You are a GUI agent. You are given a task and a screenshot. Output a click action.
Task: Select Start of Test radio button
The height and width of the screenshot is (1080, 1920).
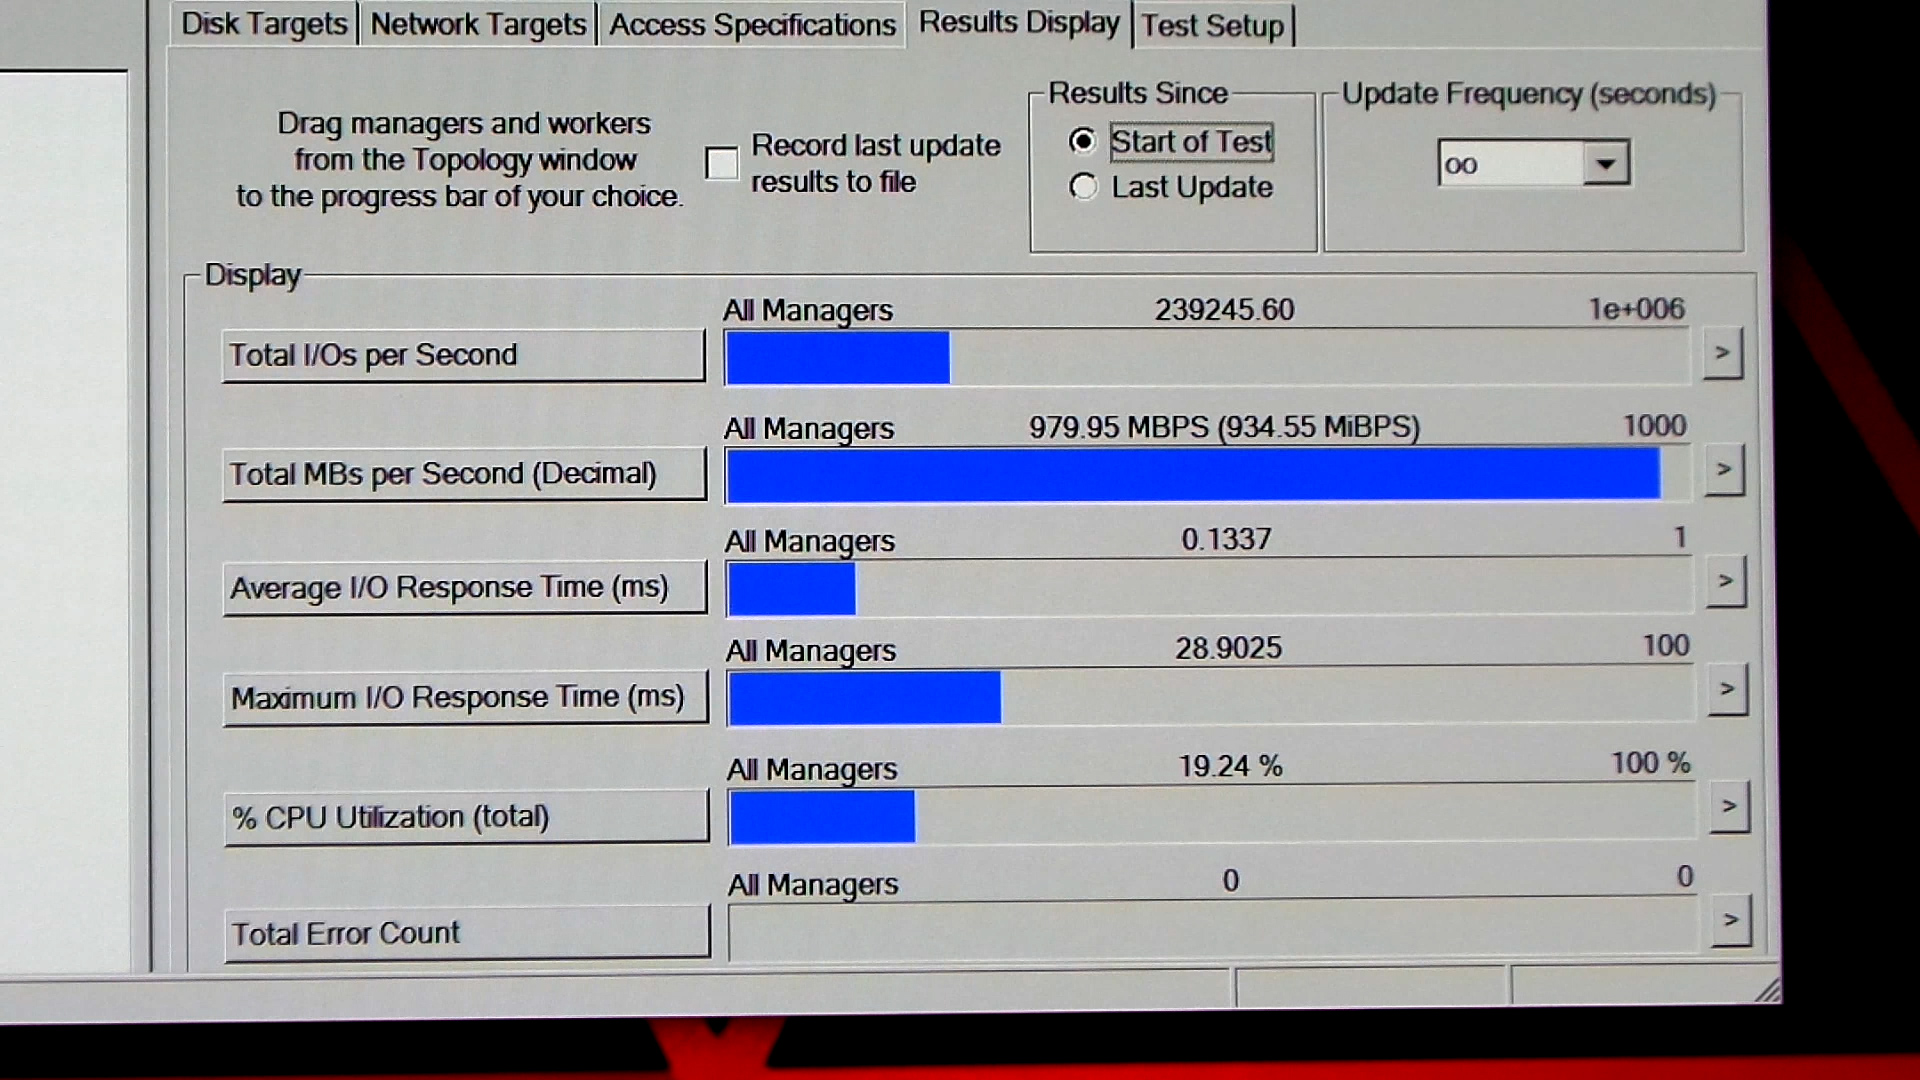(x=1081, y=141)
